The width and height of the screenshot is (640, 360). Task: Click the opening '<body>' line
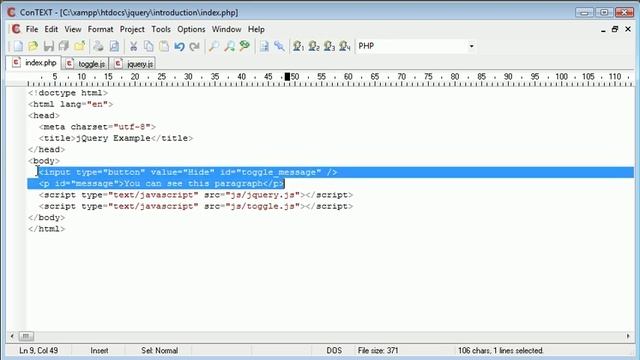tap(44, 161)
